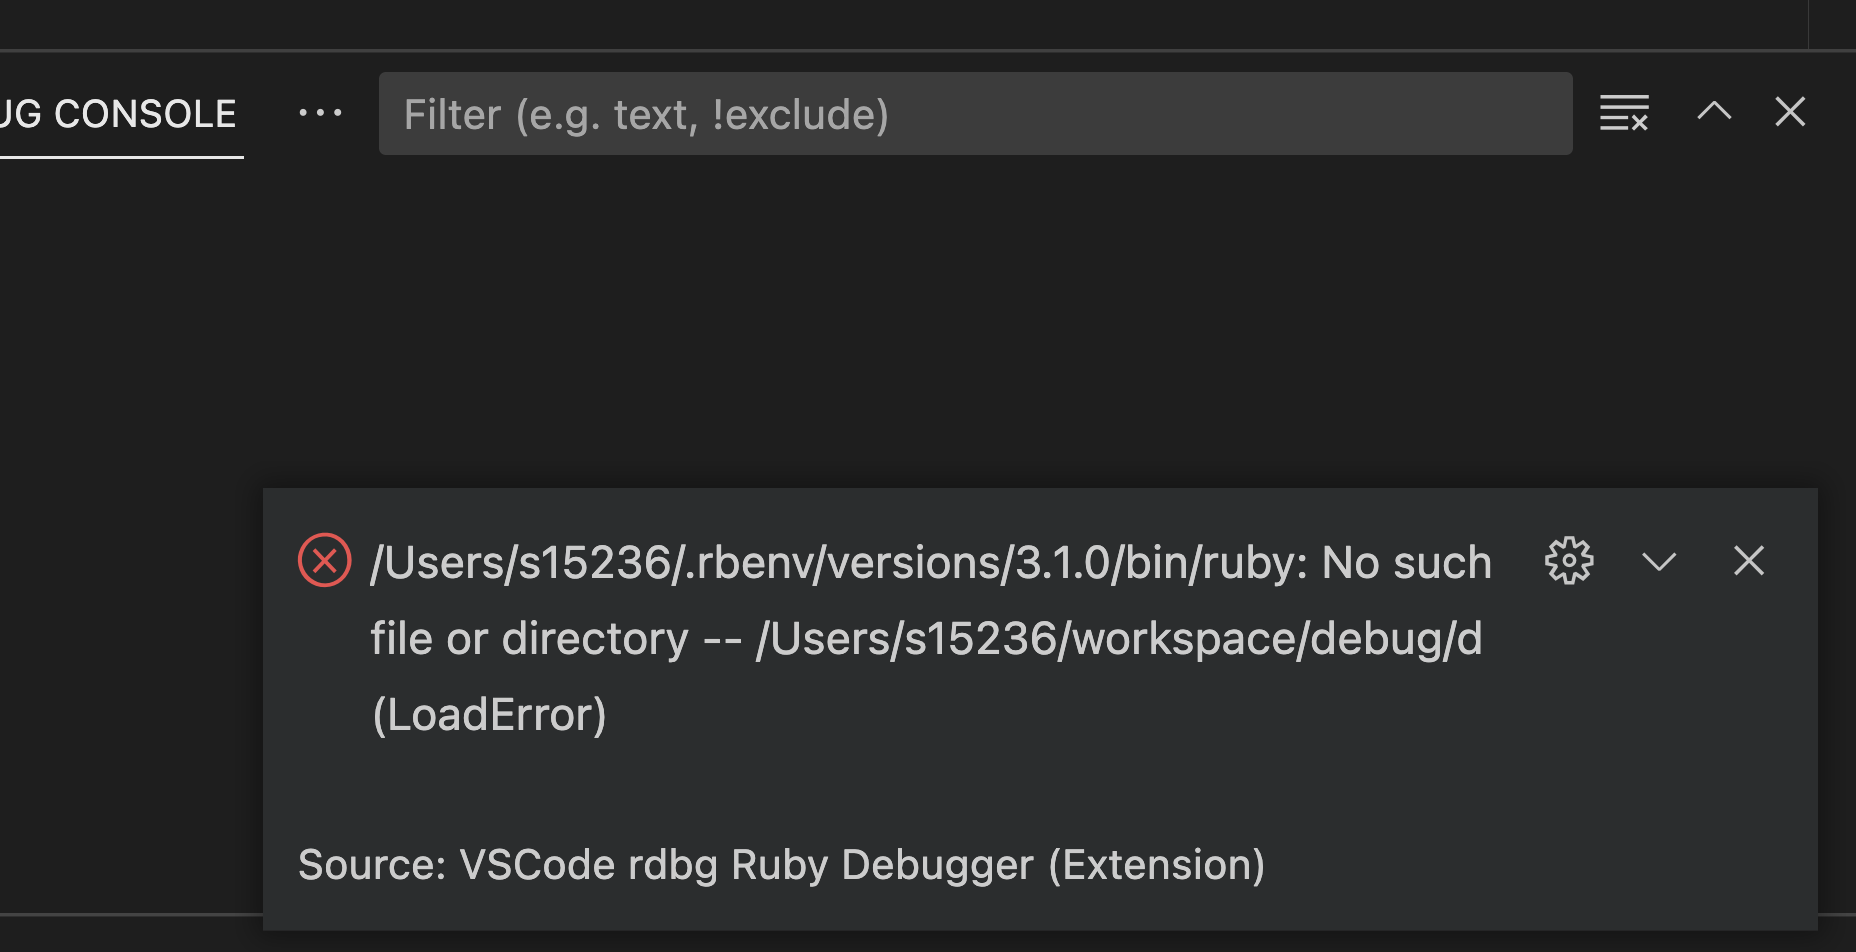Click the status bar strip at bottom
This screenshot has width=1856, height=952.
click(x=130, y=934)
